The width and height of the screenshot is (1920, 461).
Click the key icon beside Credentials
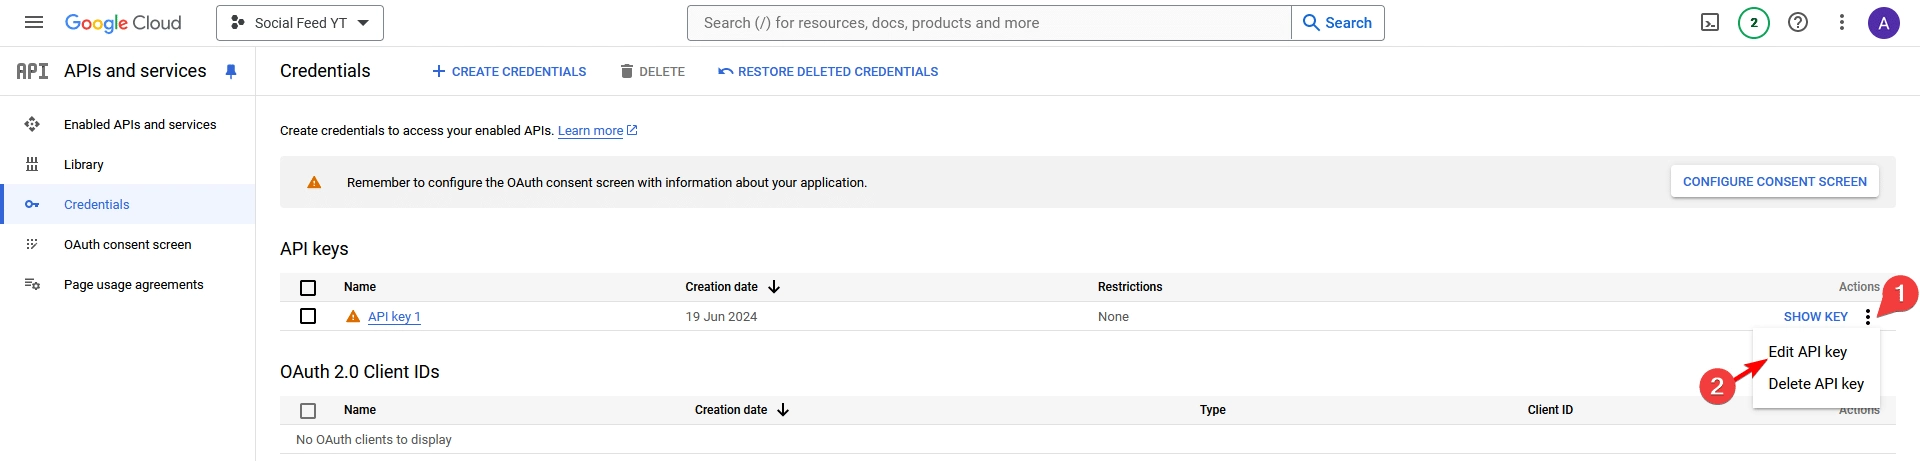tap(32, 204)
